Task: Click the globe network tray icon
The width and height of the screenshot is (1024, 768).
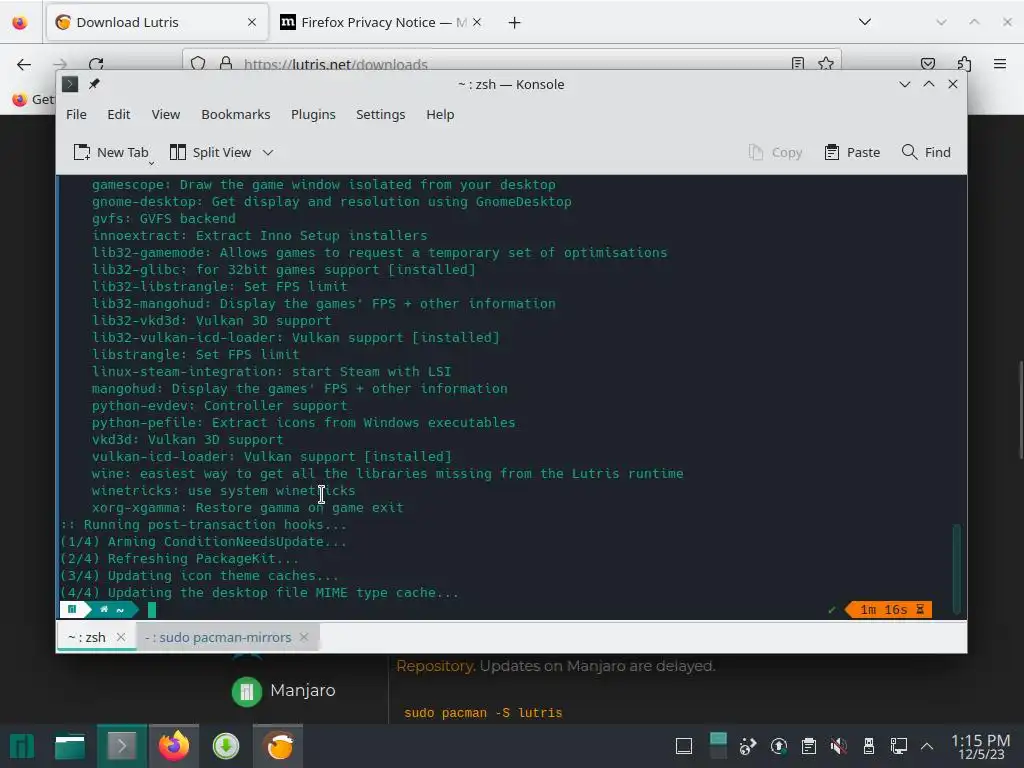Action: [x=748, y=746]
